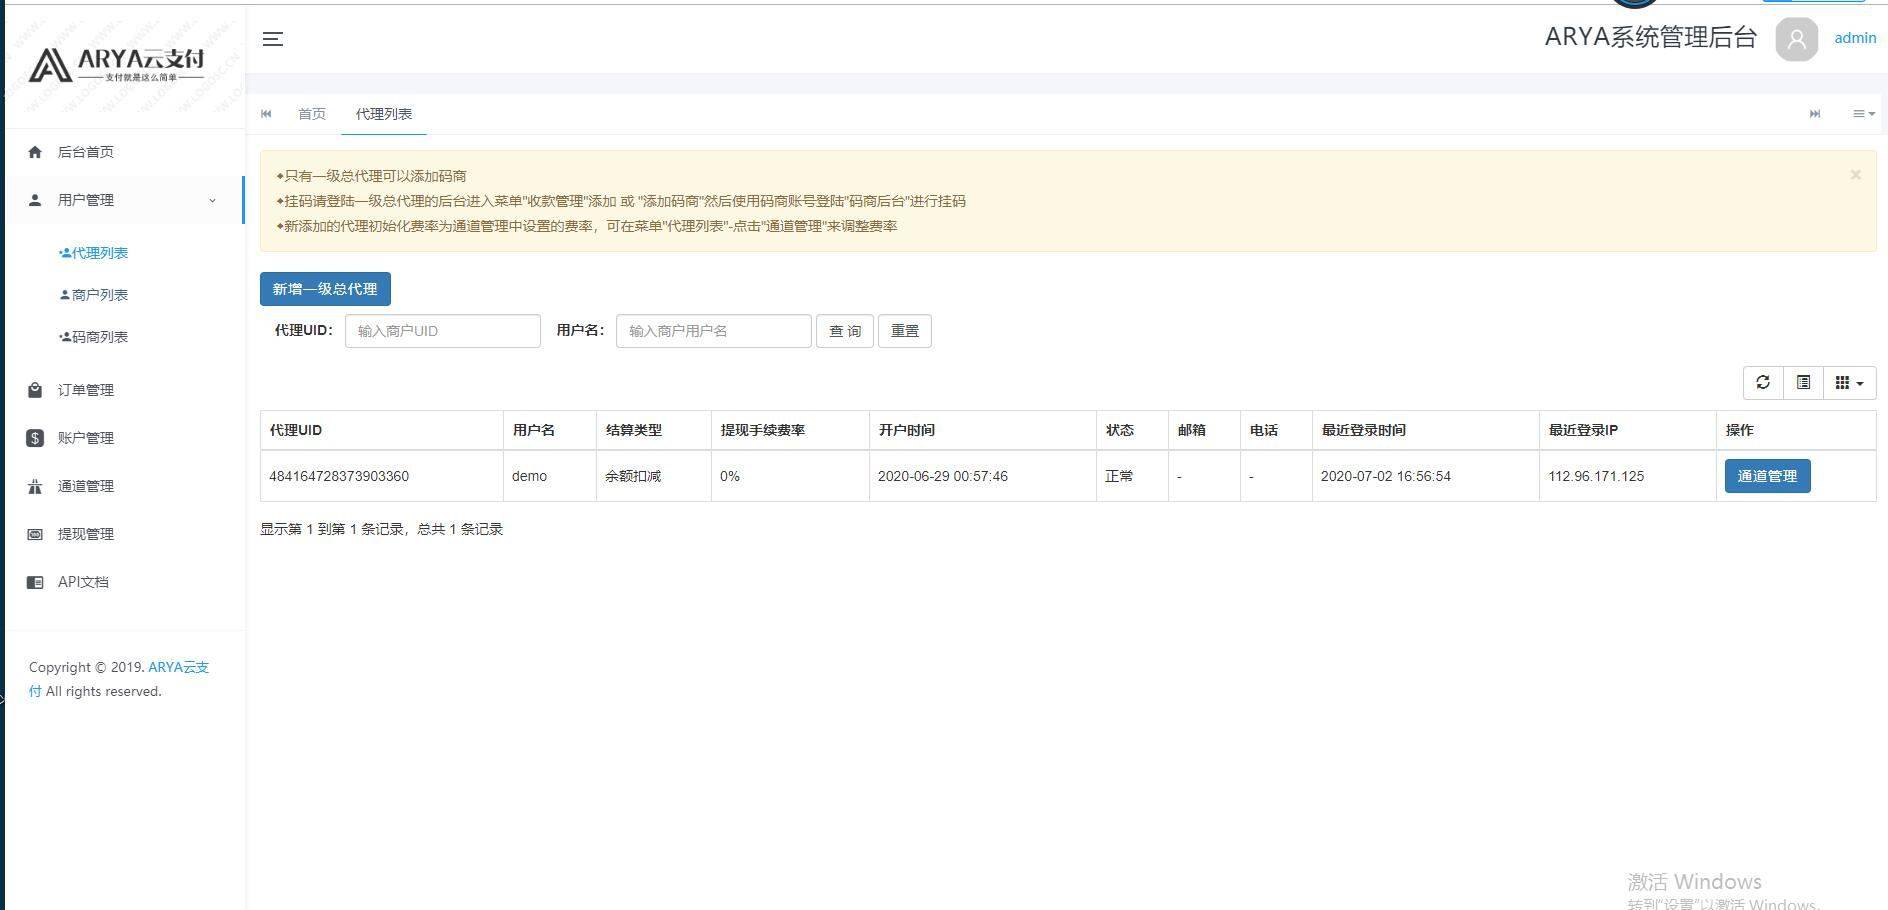The width and height of the screenshot is (1888, 910).
Task: Open 通道管理 for user demo
Action: click(1766, 476)
